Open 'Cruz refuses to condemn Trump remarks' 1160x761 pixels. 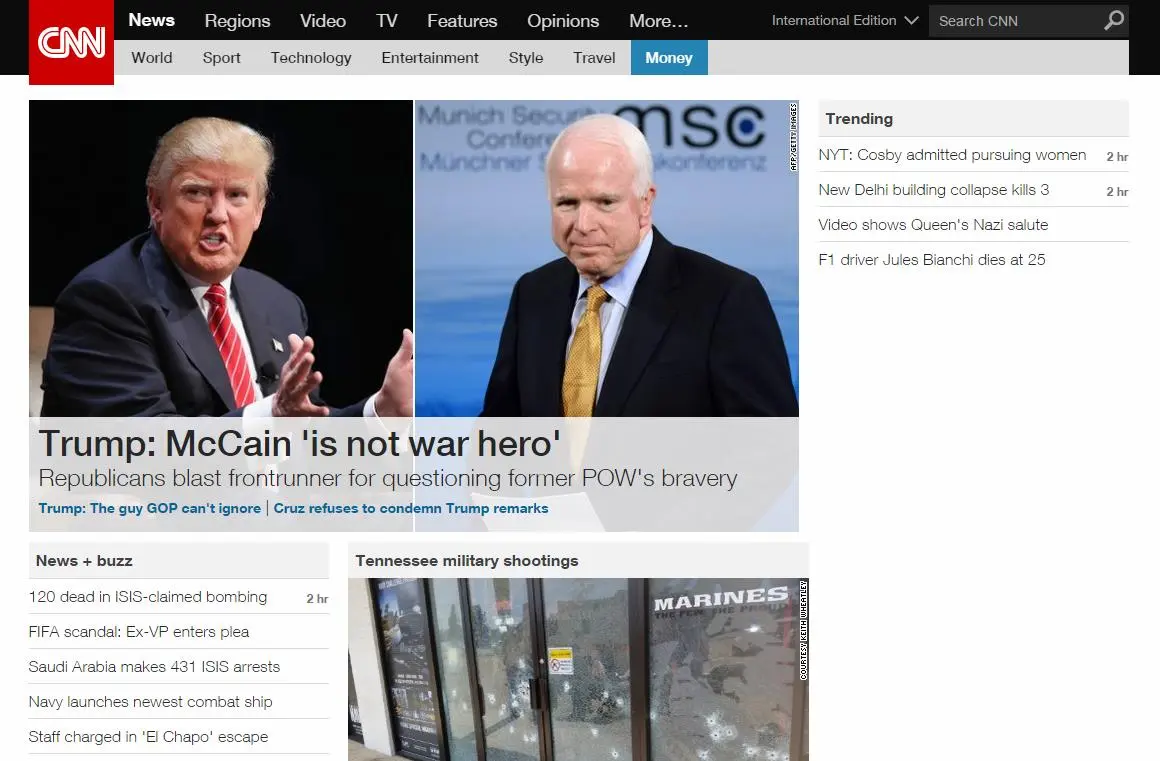pyautogui.click(x=410, y=508)
